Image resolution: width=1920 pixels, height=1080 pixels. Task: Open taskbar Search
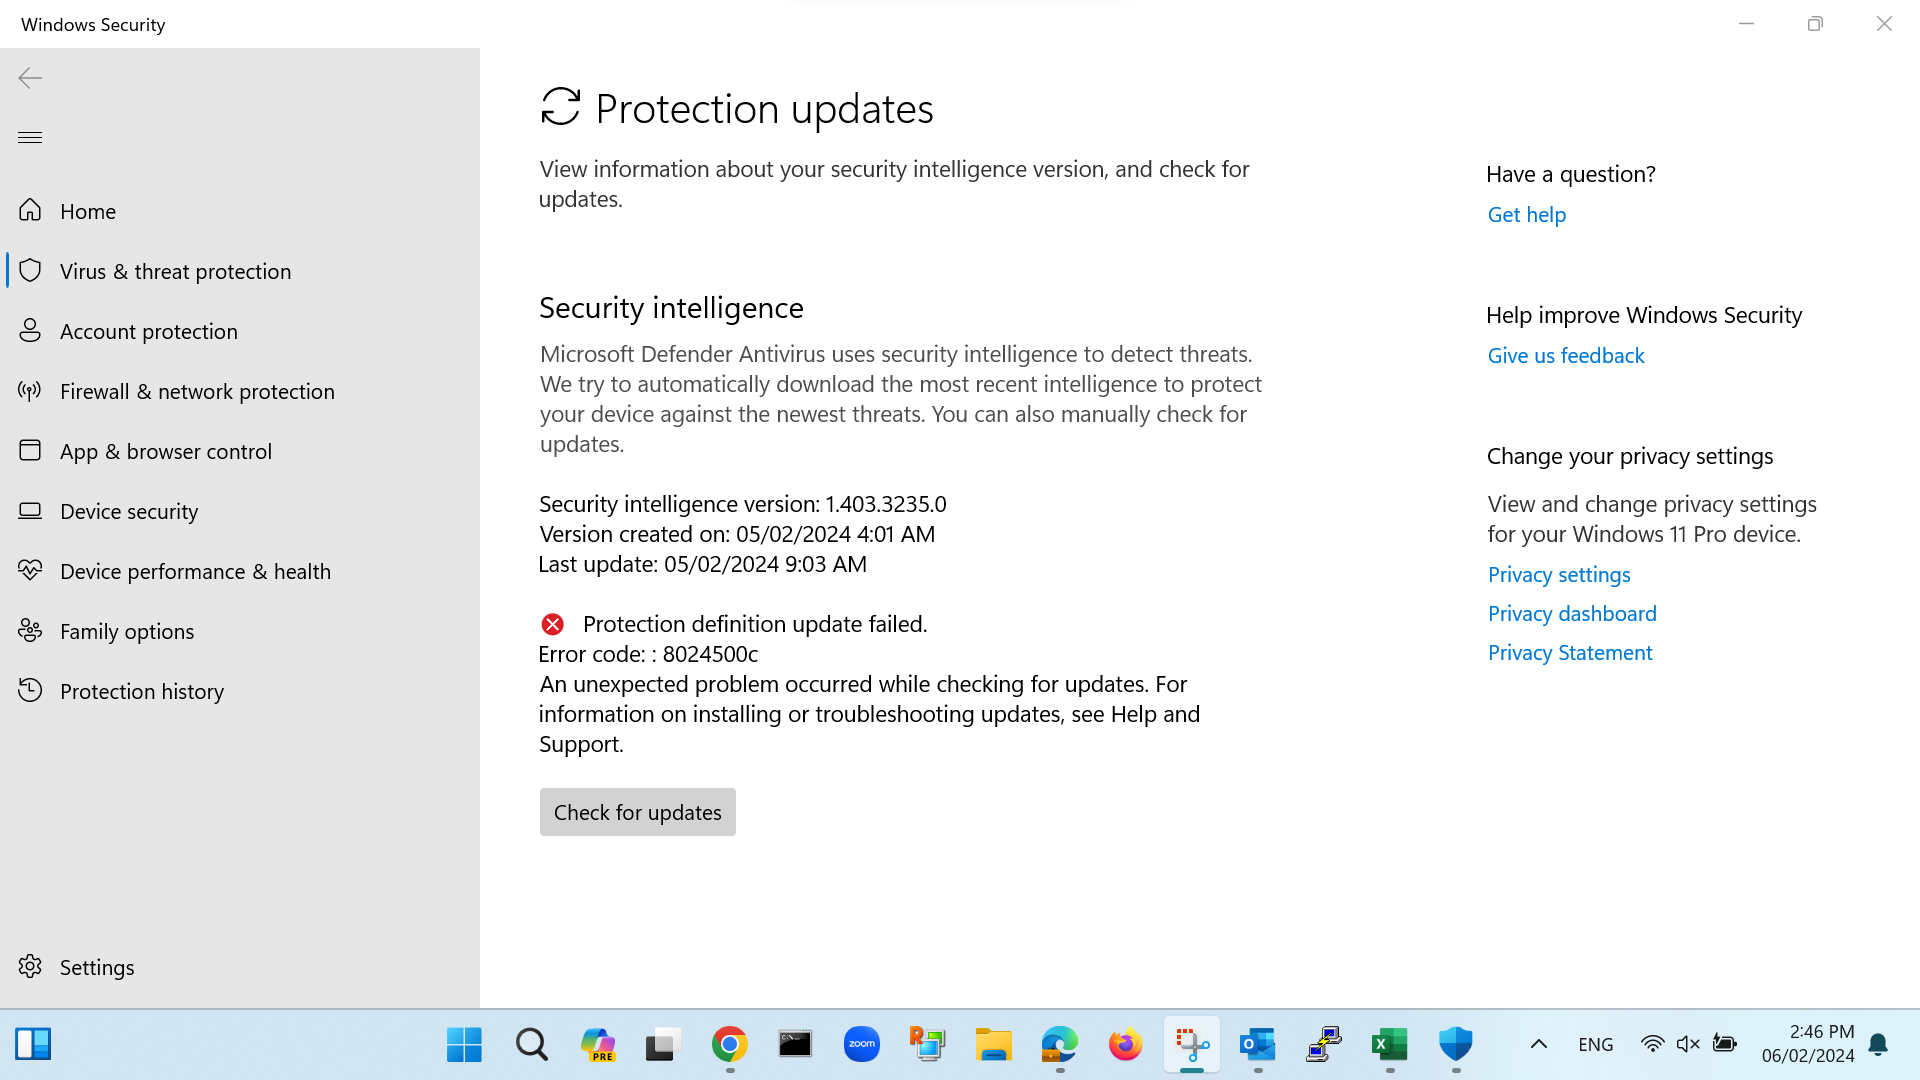pos(531,1045)
